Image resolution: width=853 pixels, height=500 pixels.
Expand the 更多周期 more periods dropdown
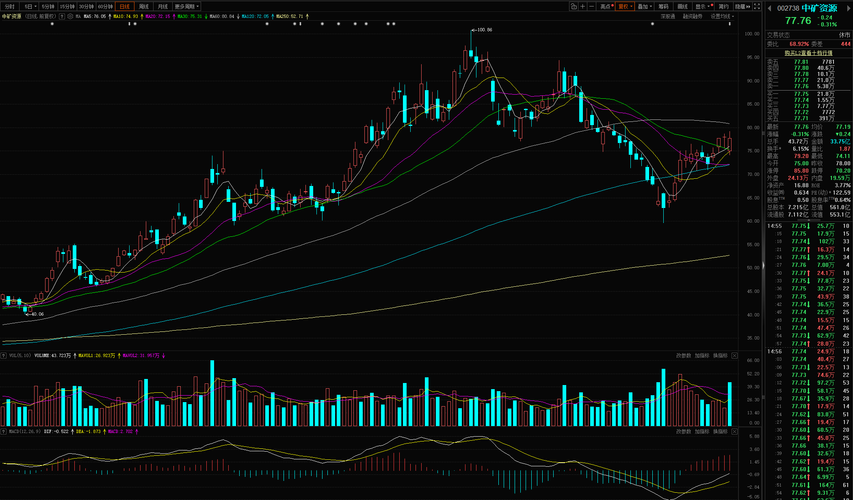(x=187, y=7)
